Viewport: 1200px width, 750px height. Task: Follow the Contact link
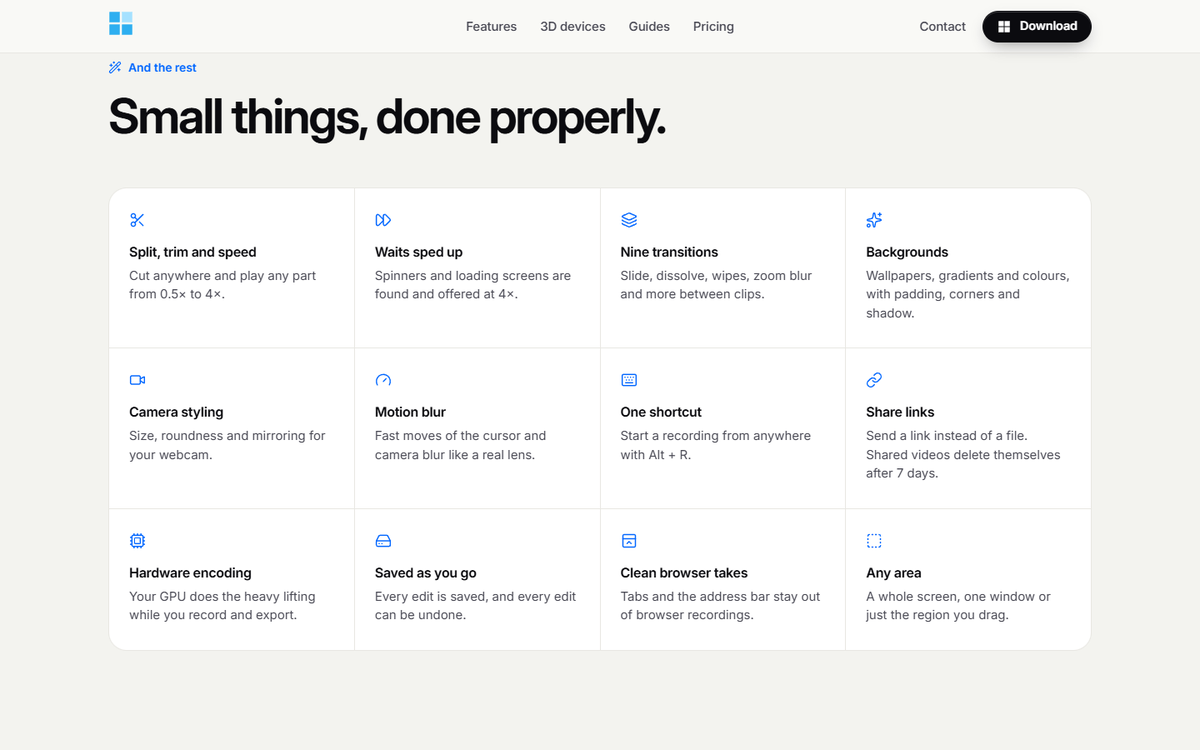coord(943,27)
